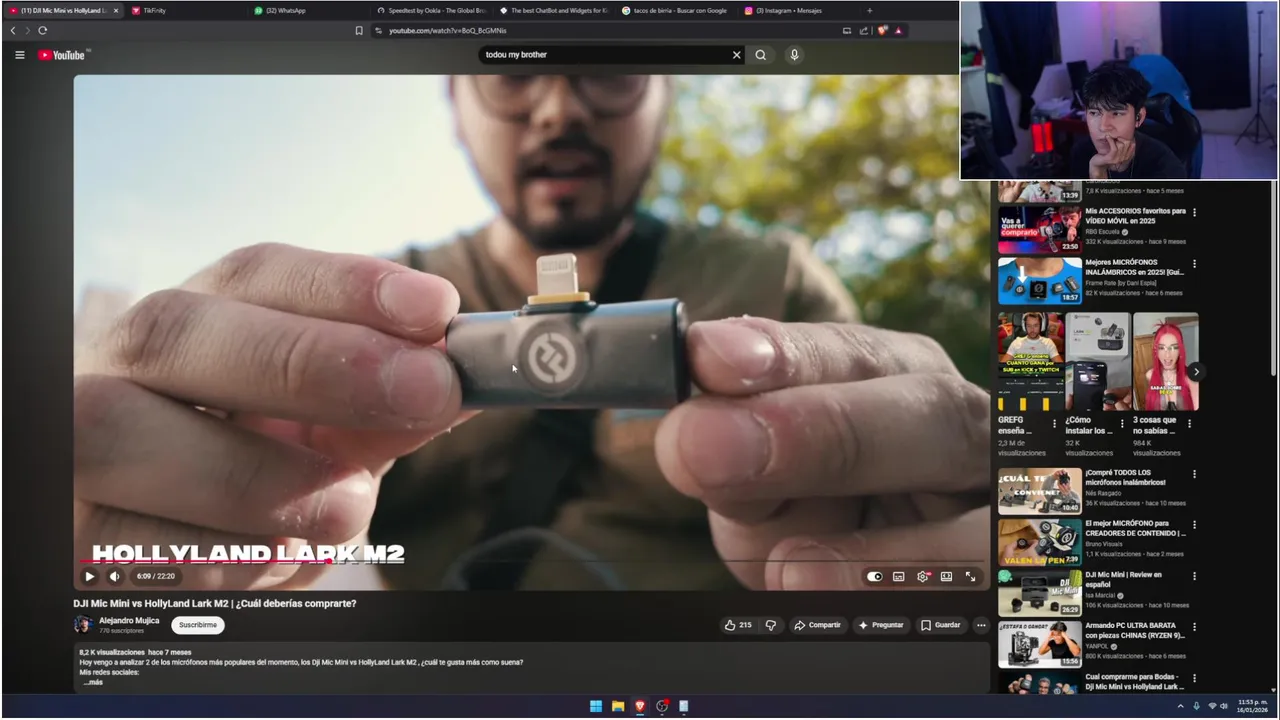Open options for Armando PC ULTRA BARATA
Image resolution: width=1280 pixels, height=720 pixels.
tap(1194, 628)
